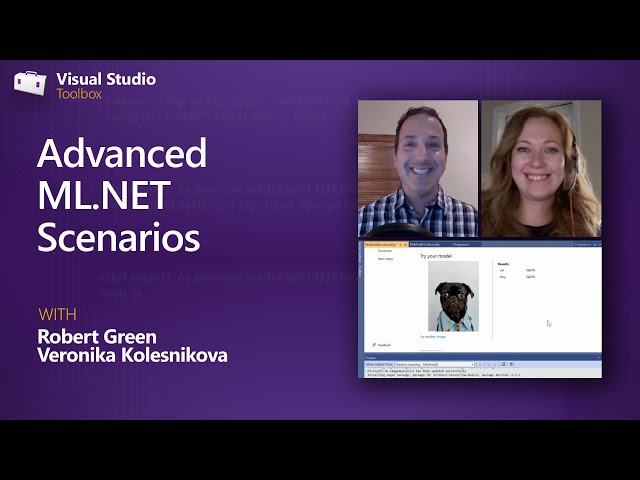Image resolution: width=640 pixels, height=480 pixels.
Task: Click the woman with headset video
Action: click(x=541, y=168)
